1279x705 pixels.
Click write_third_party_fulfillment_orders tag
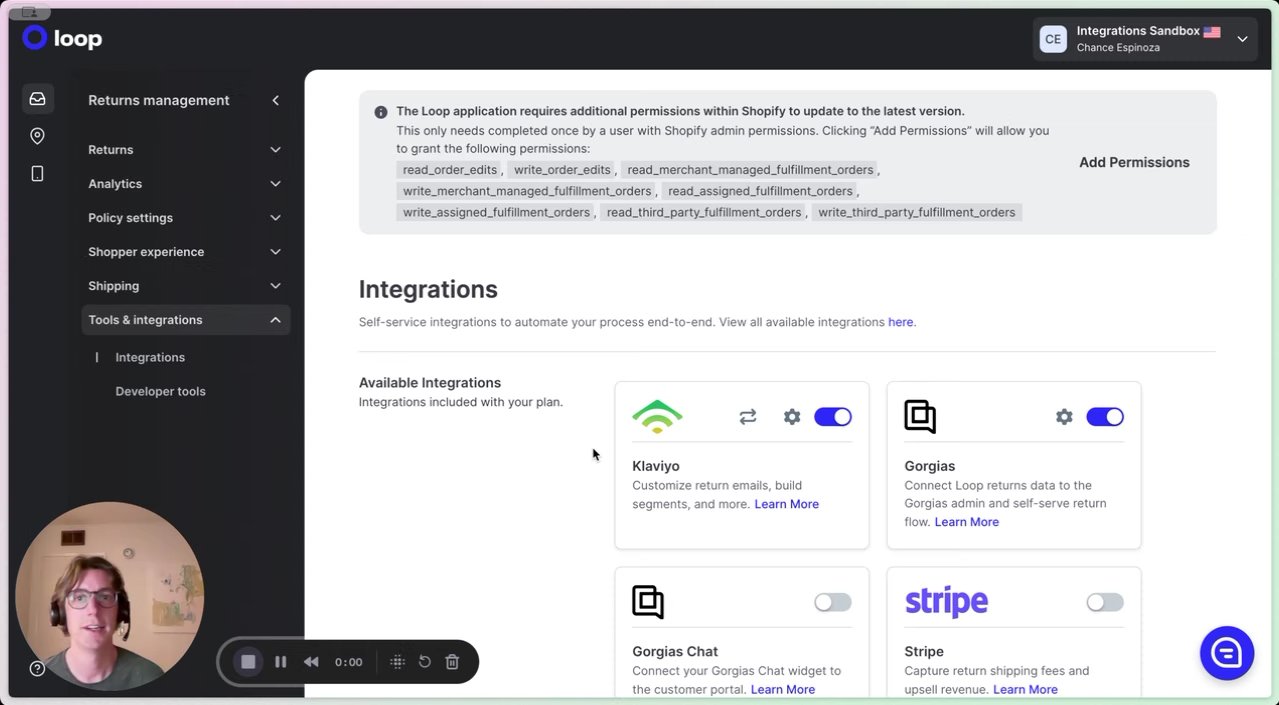(x=917, y=212)
